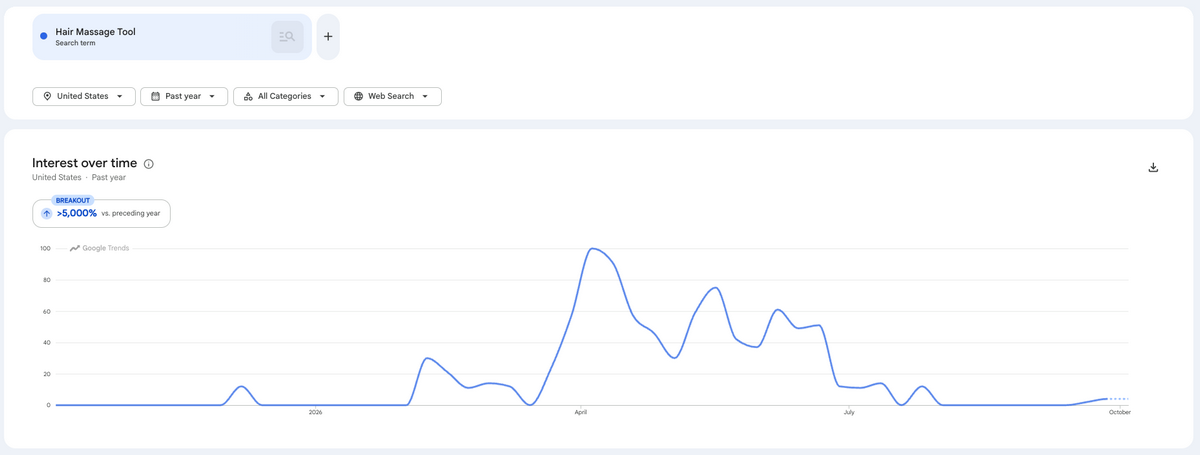Screen dimensions: 1200x455
Task: Click the globe icon in Web Search
Action: tap(358, 96)
